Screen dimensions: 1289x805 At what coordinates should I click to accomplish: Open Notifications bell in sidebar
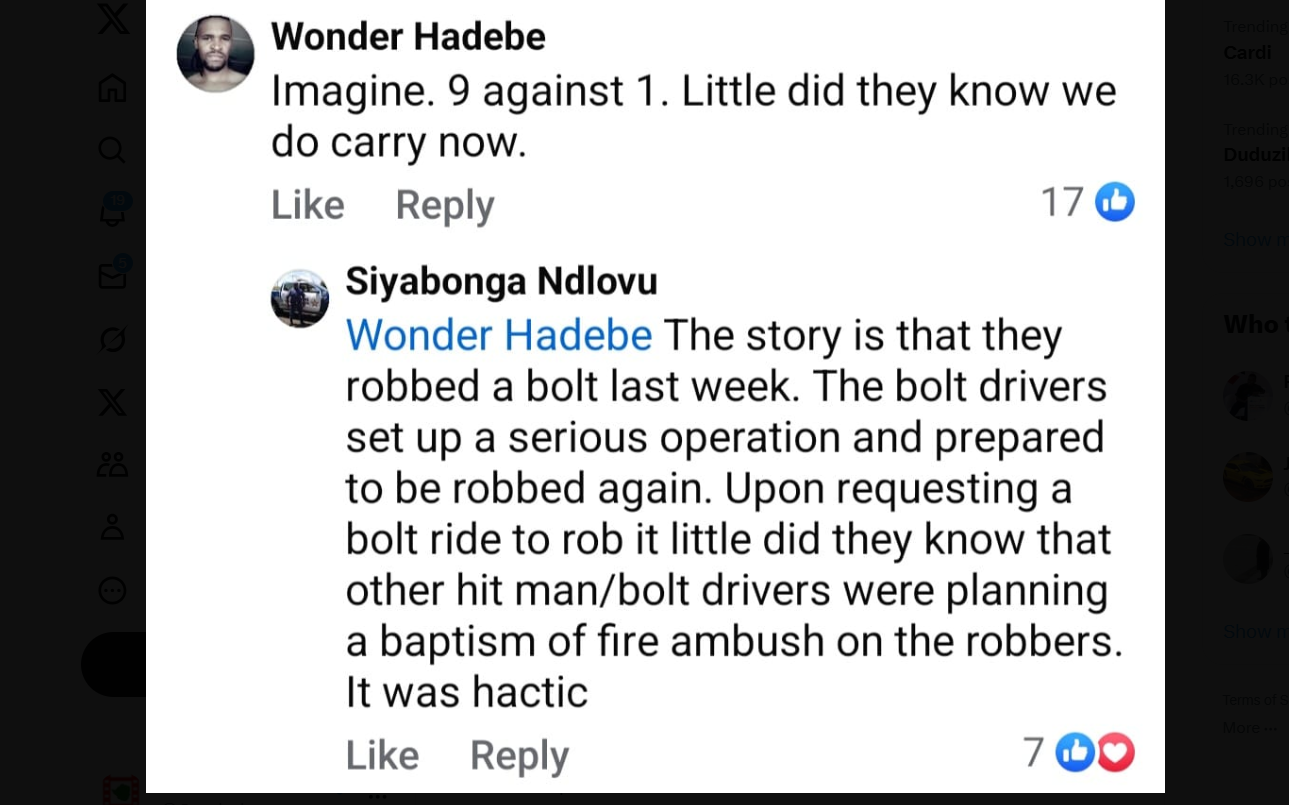coord(112,212)
